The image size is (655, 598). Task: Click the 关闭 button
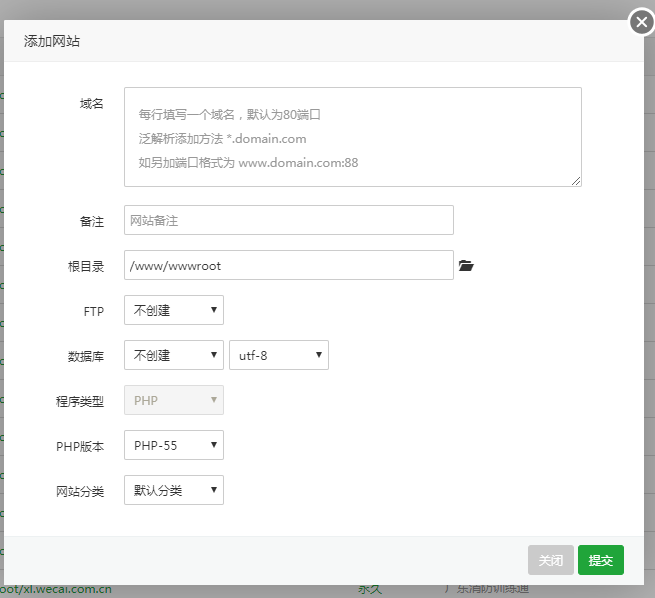551,560
